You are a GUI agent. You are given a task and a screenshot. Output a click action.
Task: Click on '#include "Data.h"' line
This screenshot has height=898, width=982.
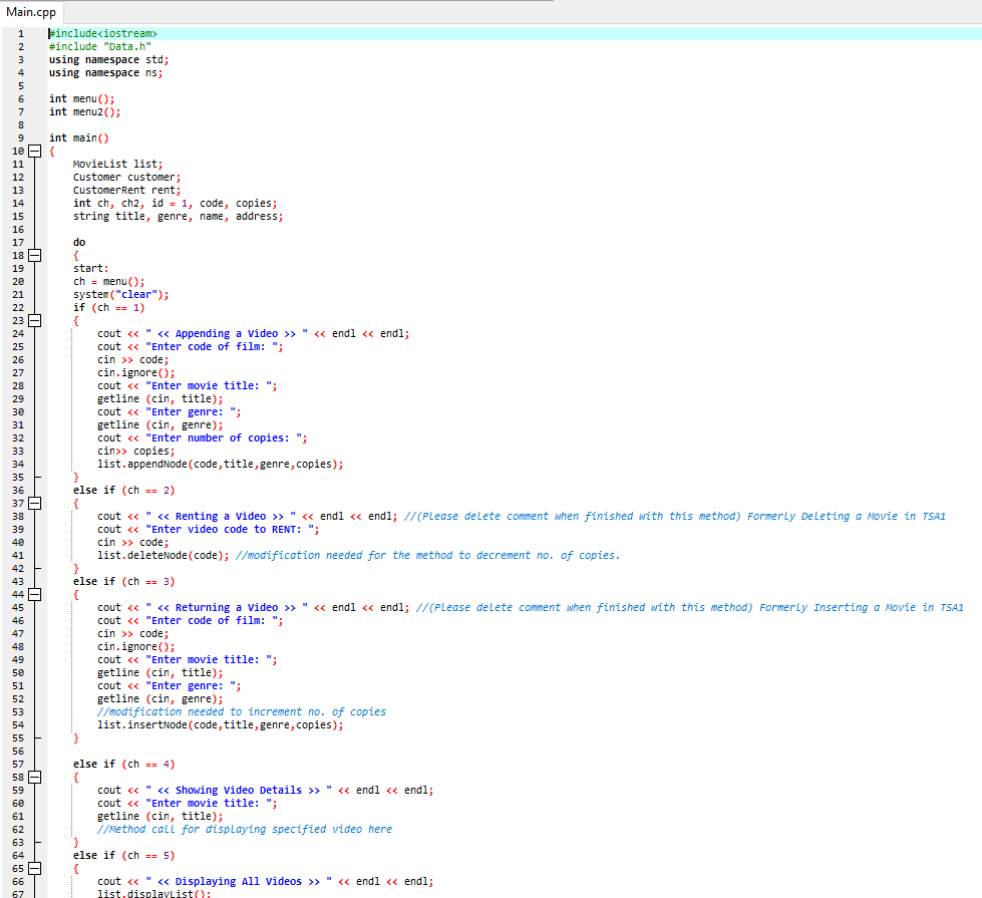[100, 46]
